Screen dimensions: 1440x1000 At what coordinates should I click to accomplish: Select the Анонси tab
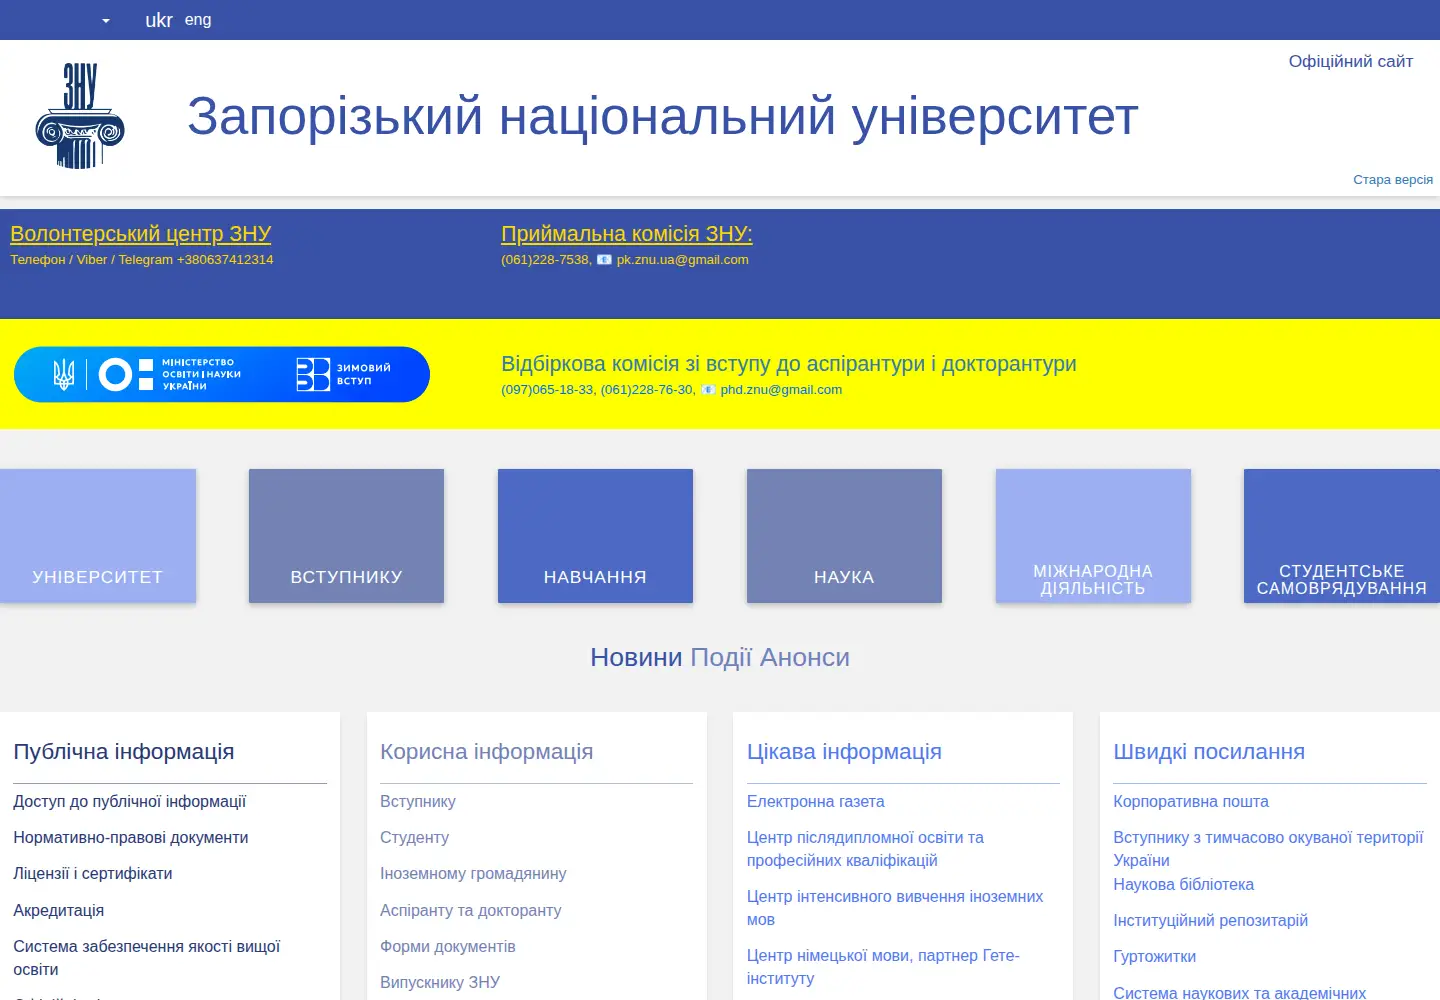coord(805,658)
